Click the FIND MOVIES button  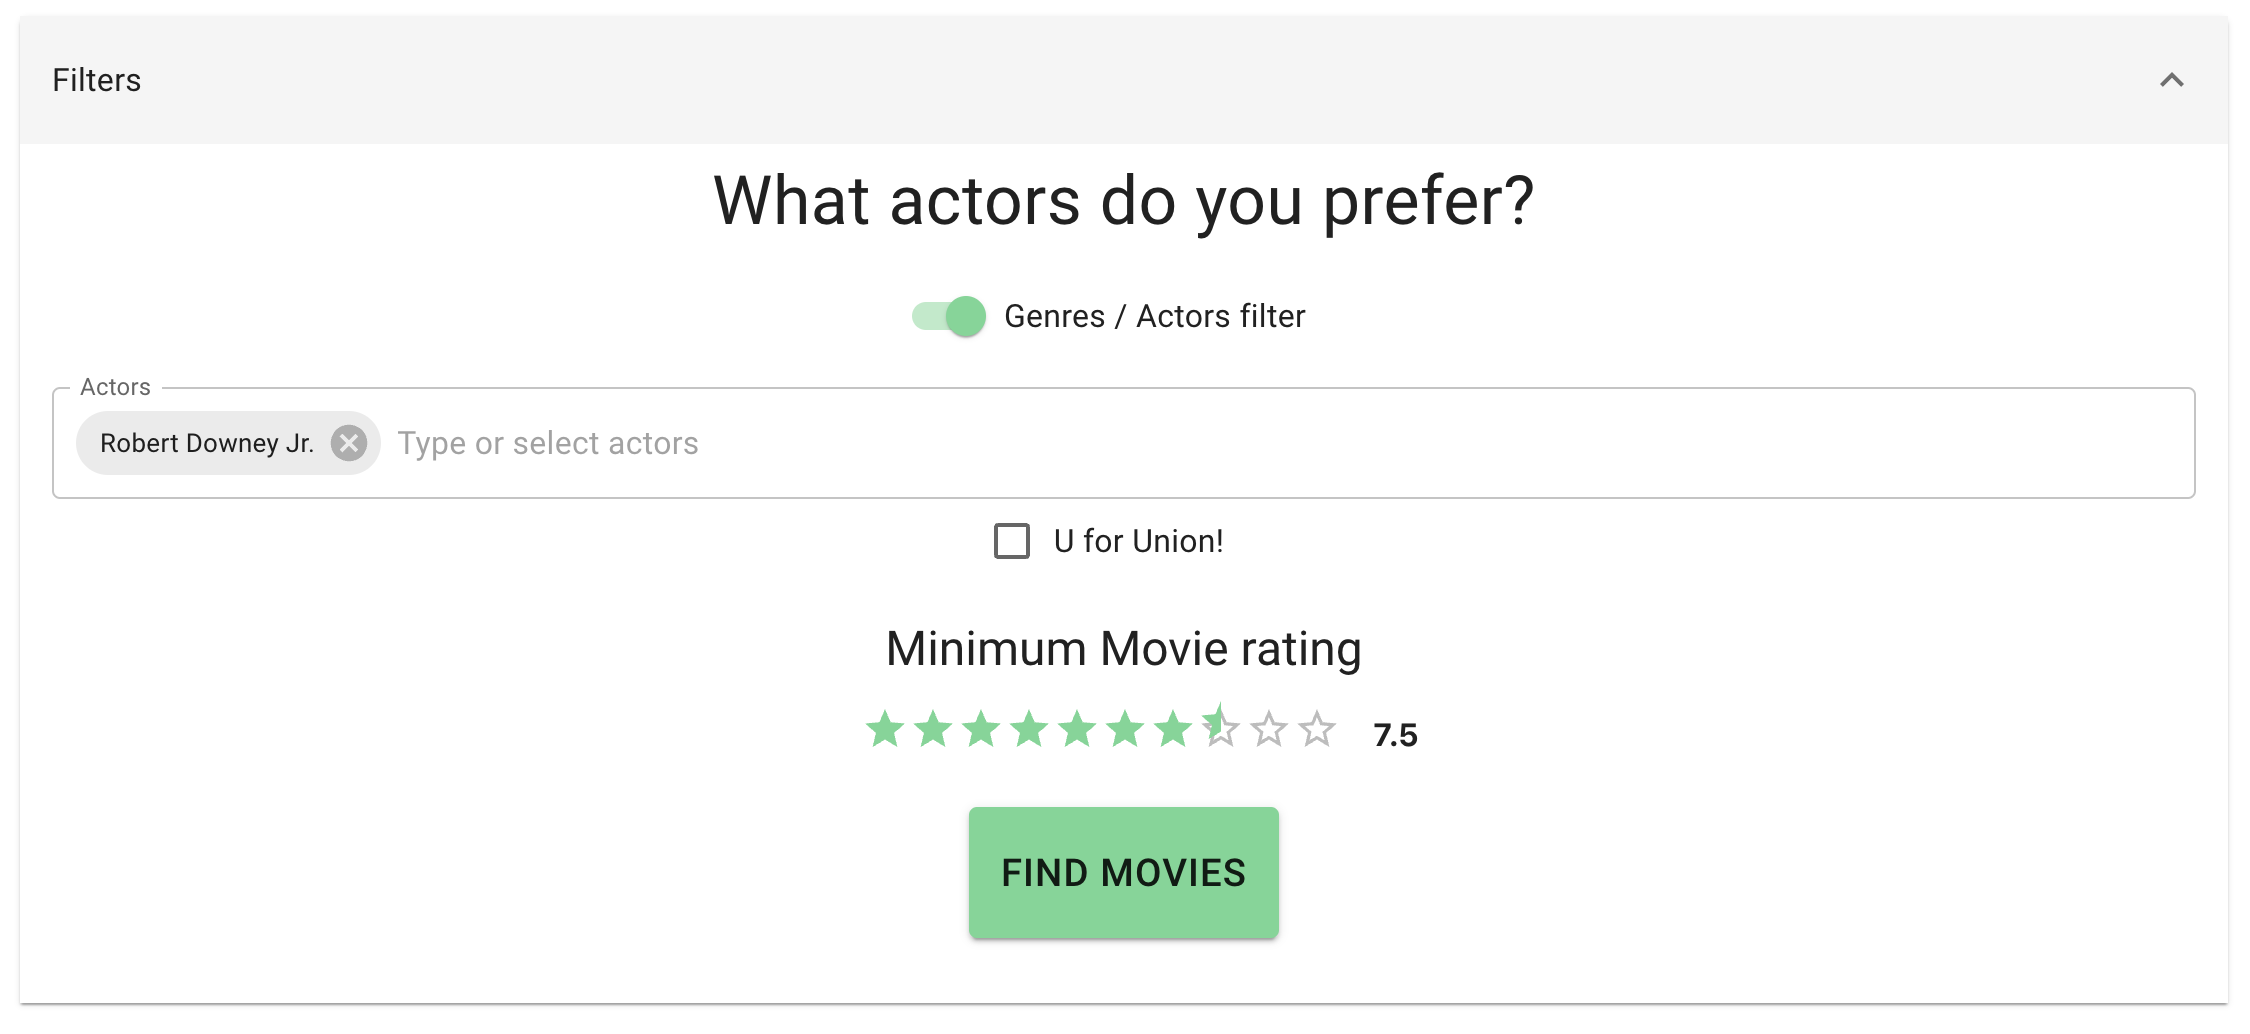(x=1123, y=872)
